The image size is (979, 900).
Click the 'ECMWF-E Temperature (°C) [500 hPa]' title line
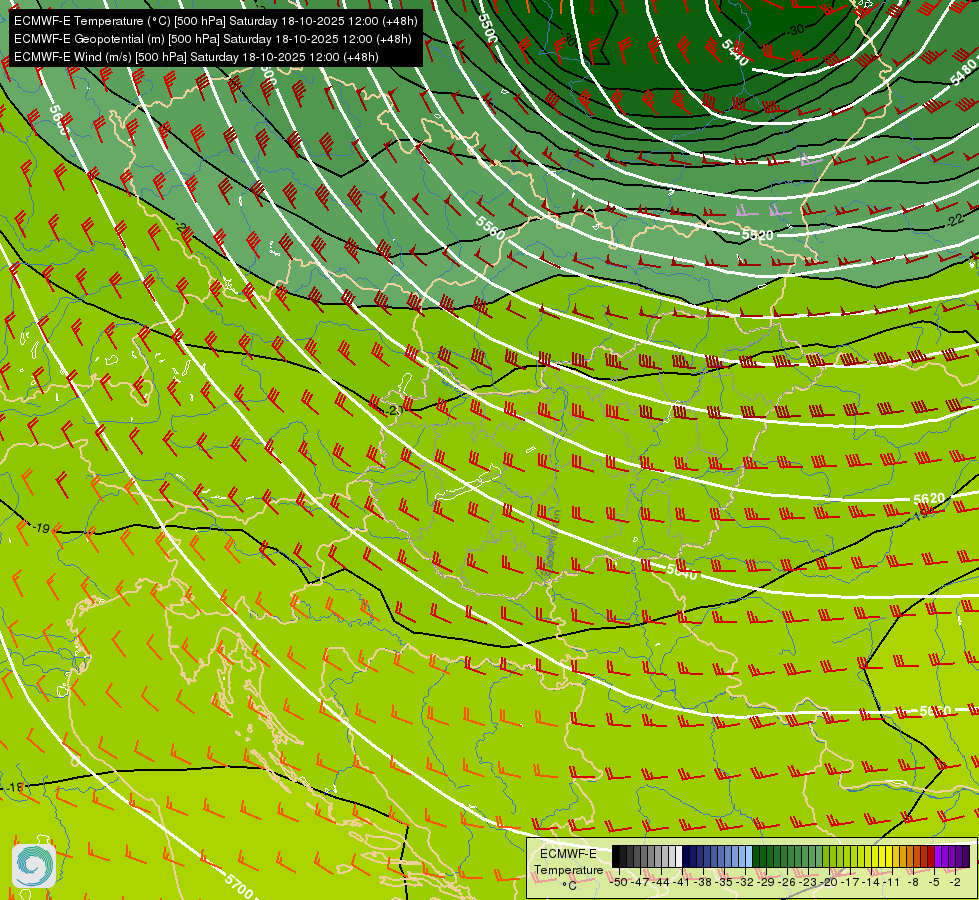[215, 21]
